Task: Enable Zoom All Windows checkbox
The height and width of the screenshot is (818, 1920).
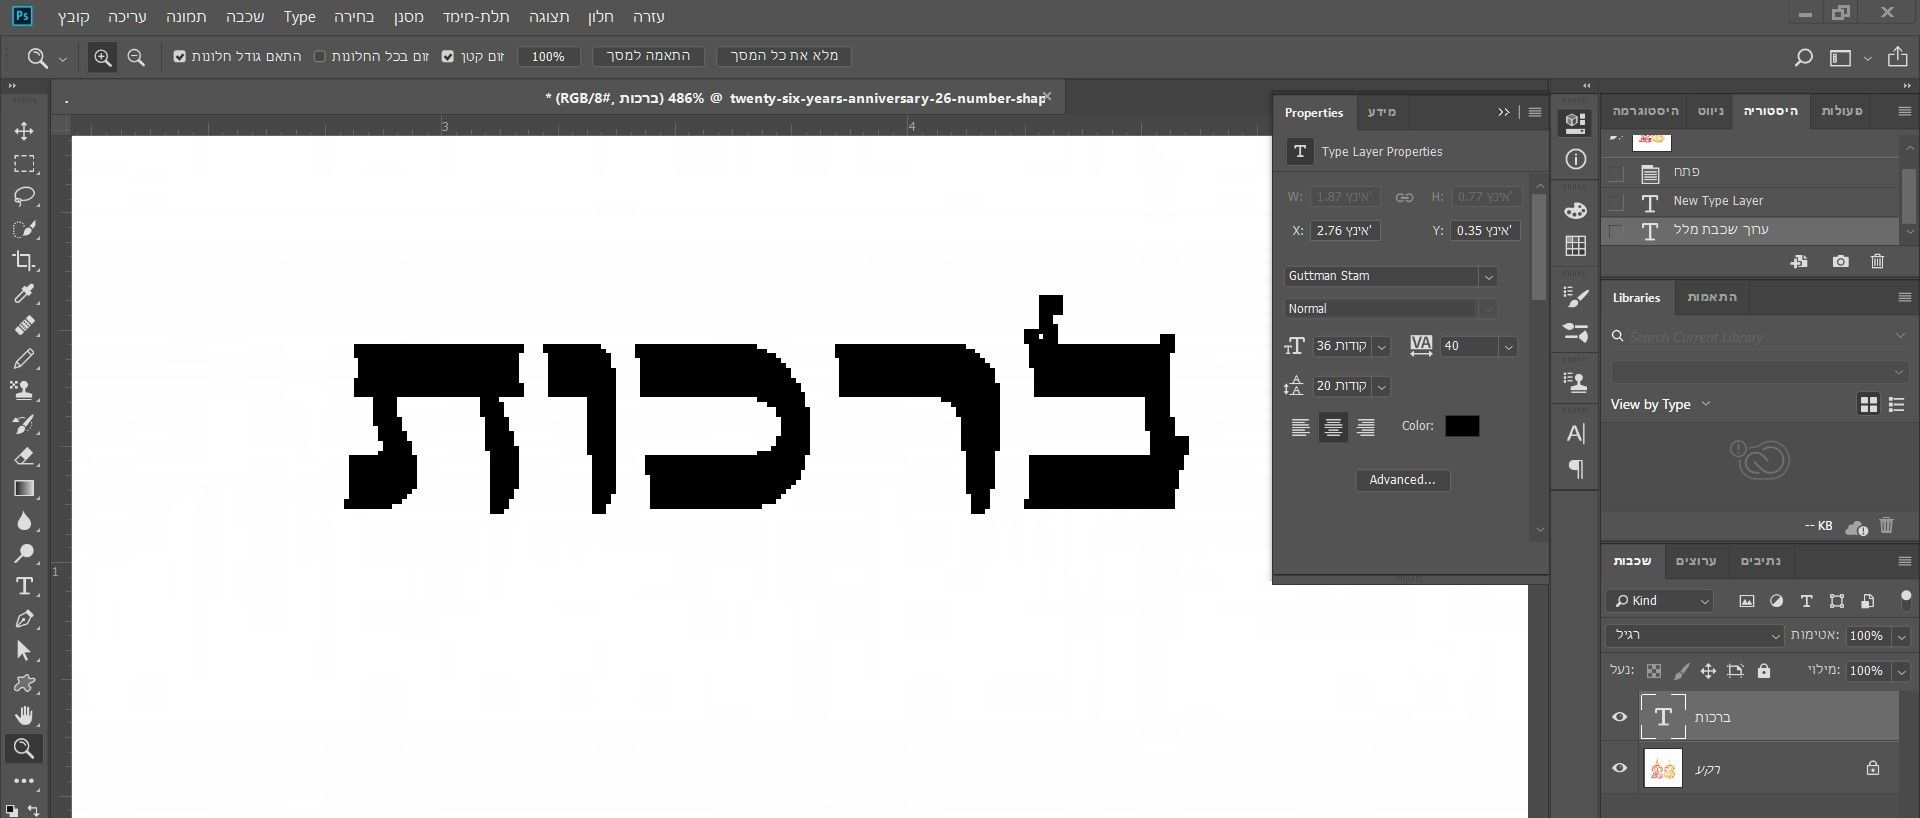Action: 320,57
